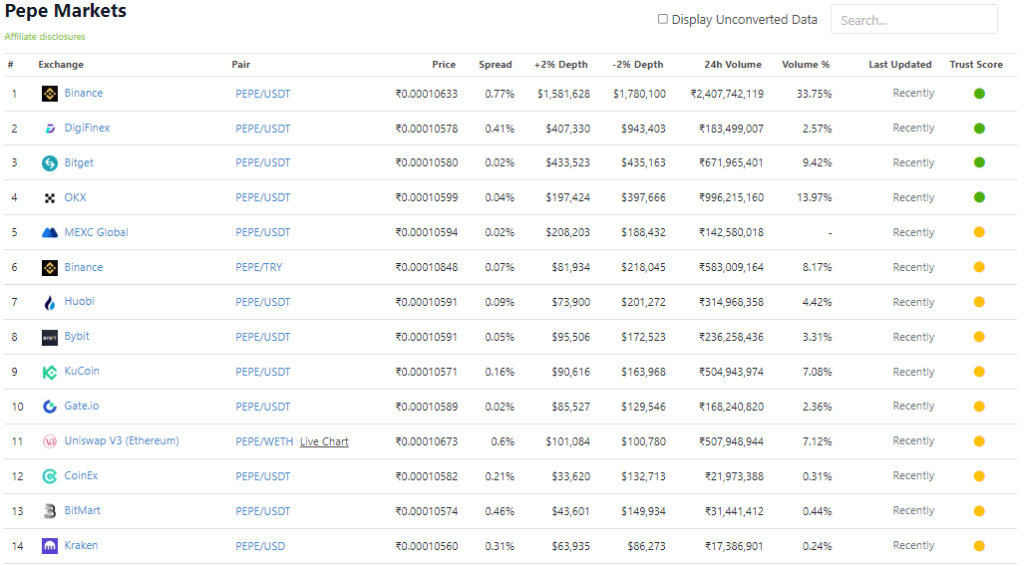This screenshot has width=1024, height=566.
Task: Open the Affiliate disclosures link
Action: [x=45, y=37]
